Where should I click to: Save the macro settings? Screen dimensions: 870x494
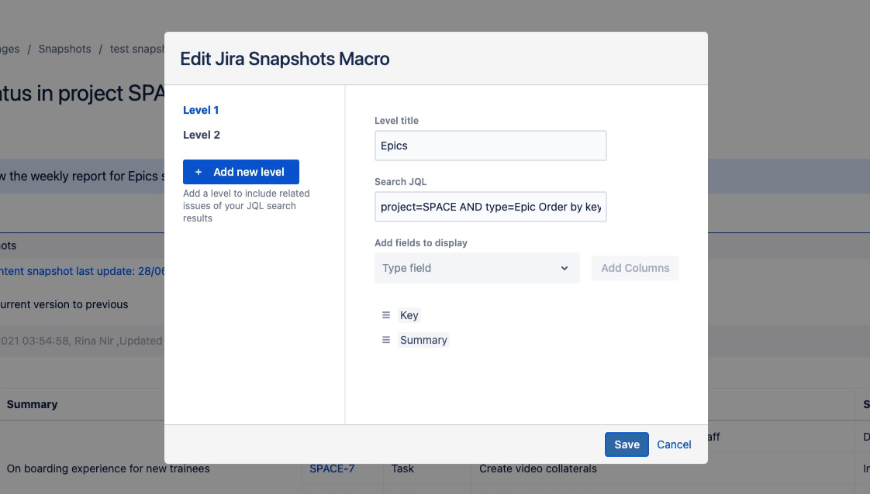[626, 445]
